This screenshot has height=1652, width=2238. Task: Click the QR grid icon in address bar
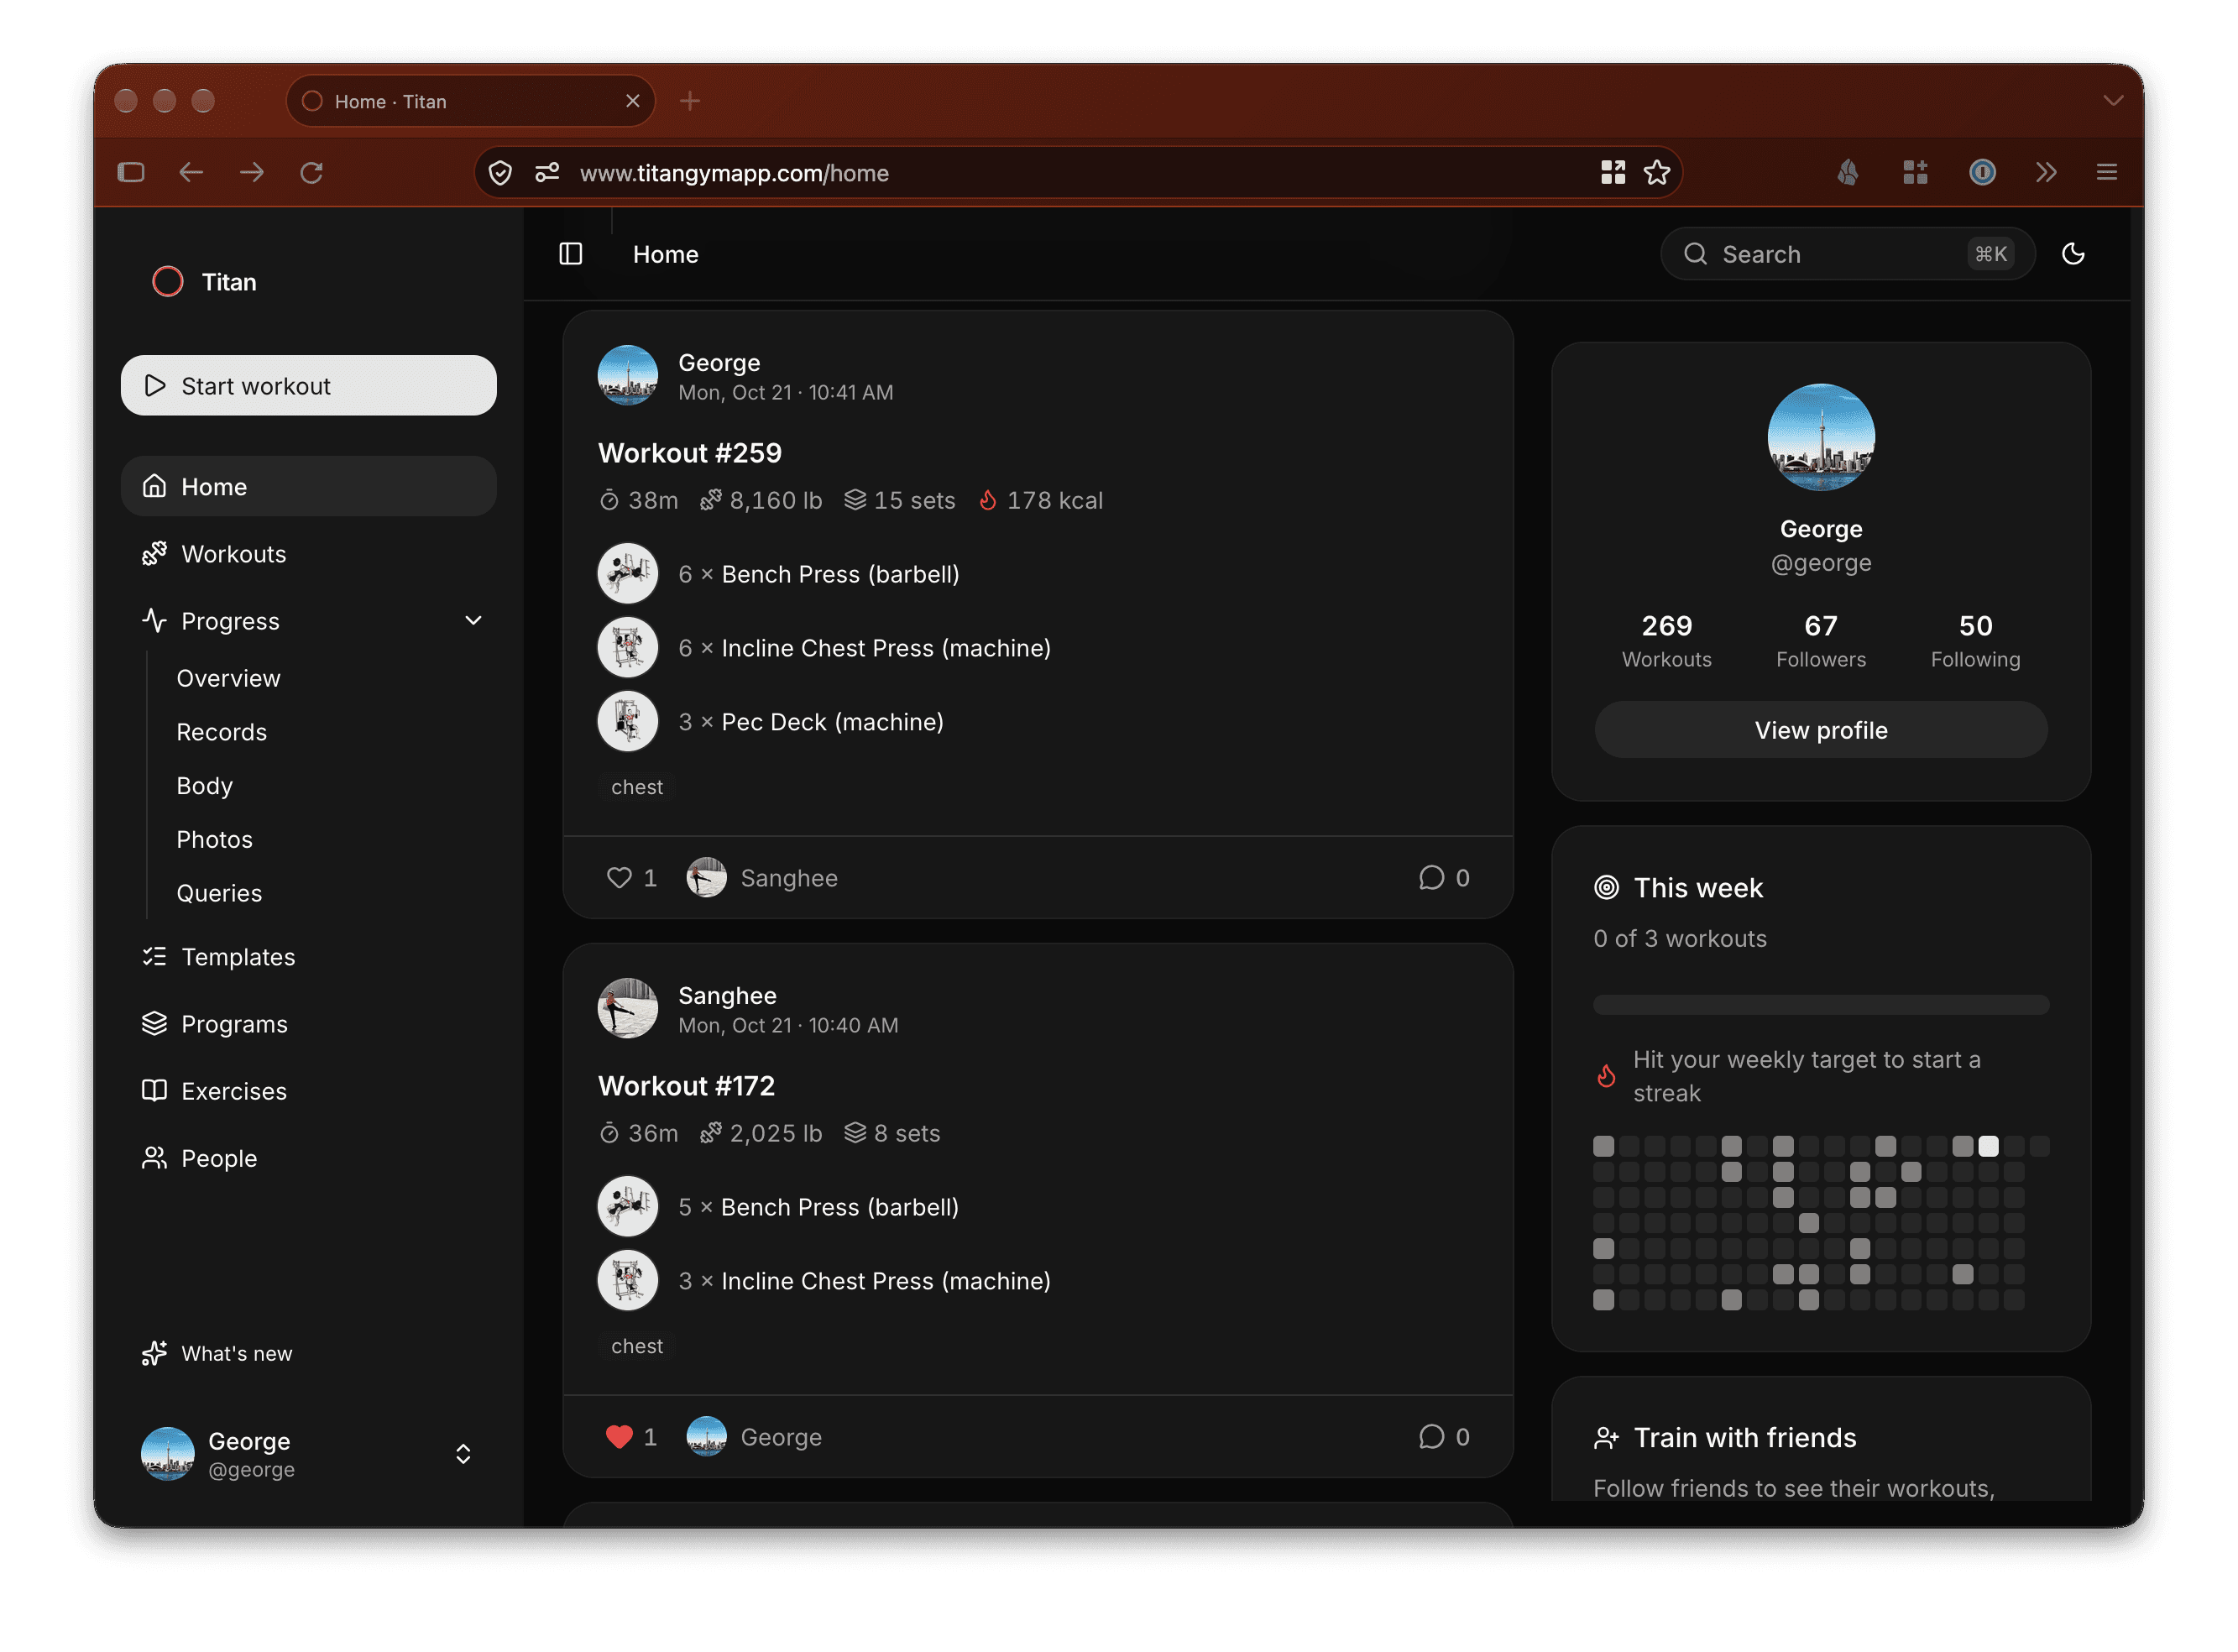point(1613,173)
